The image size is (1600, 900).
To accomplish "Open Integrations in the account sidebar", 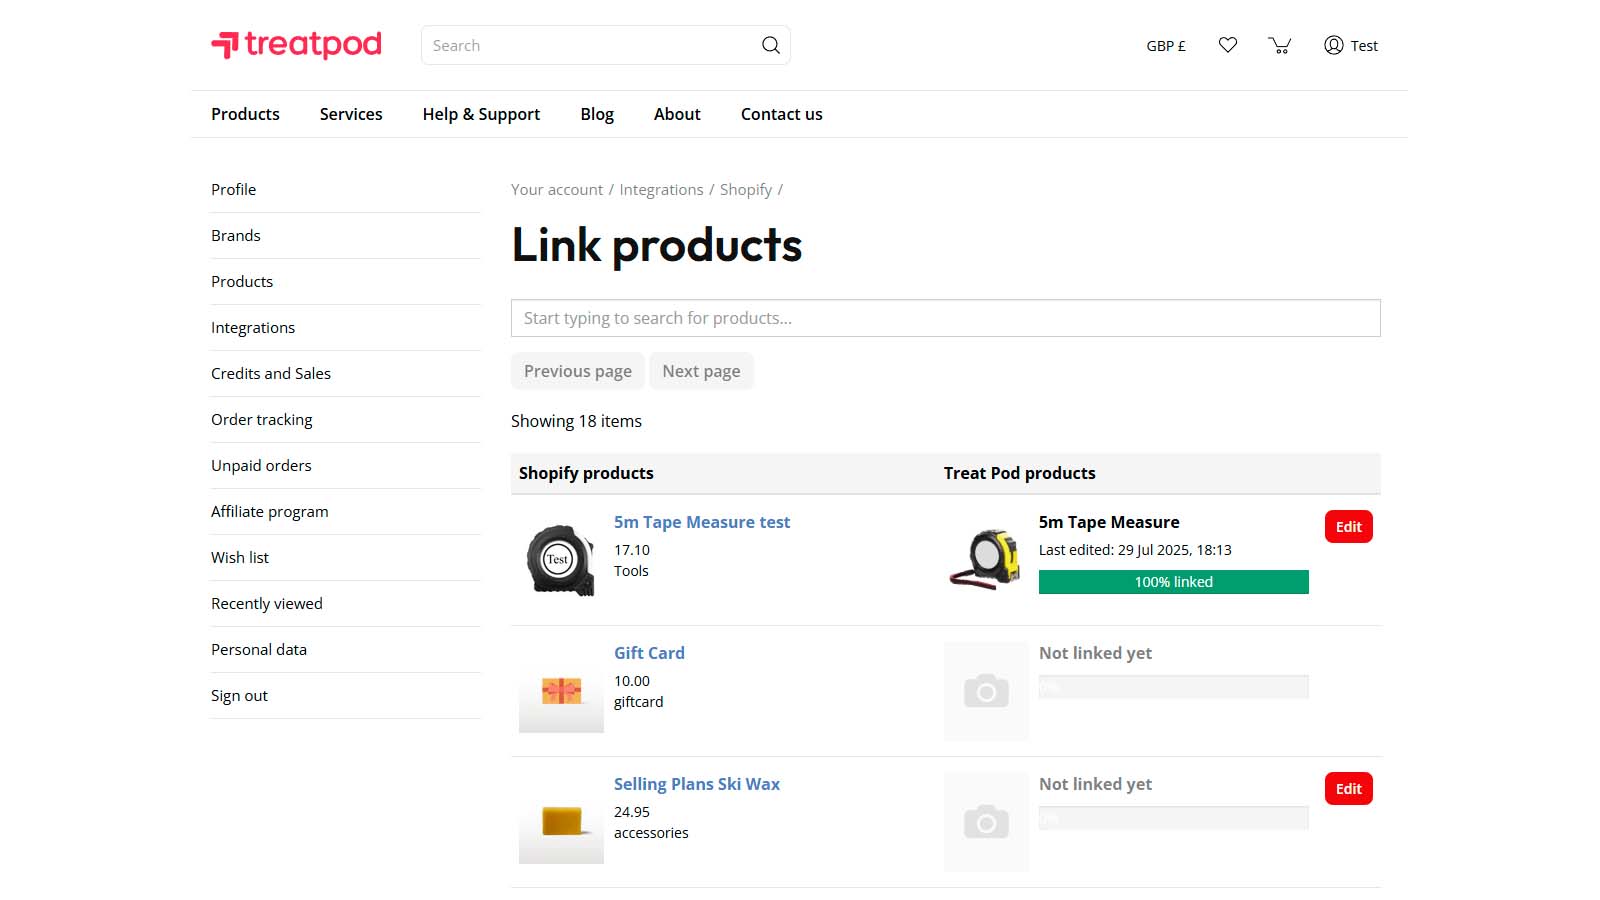I will (253, 327).
